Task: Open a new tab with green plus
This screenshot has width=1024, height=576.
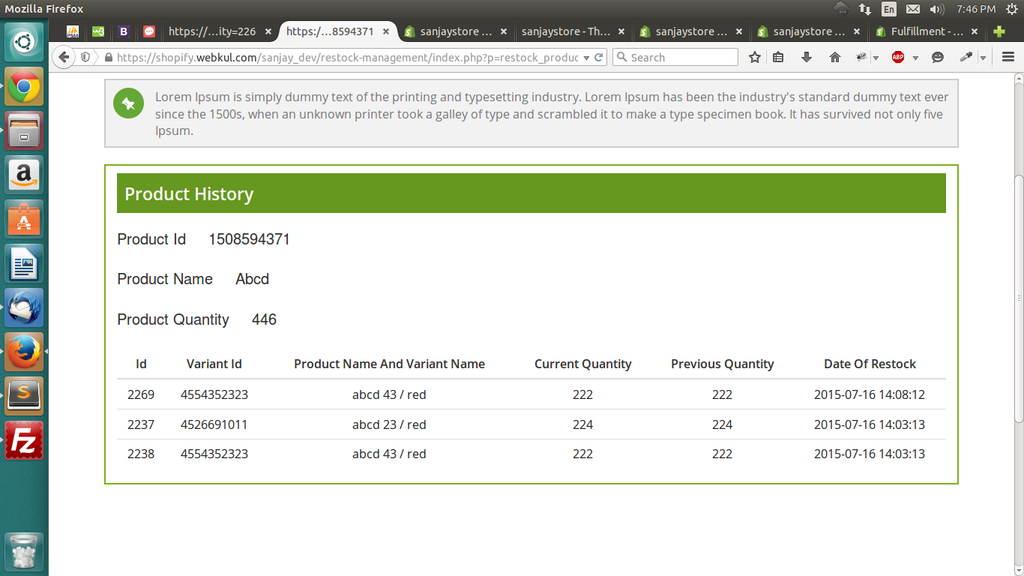Action: pyautogui.click(x=998, y=31)
